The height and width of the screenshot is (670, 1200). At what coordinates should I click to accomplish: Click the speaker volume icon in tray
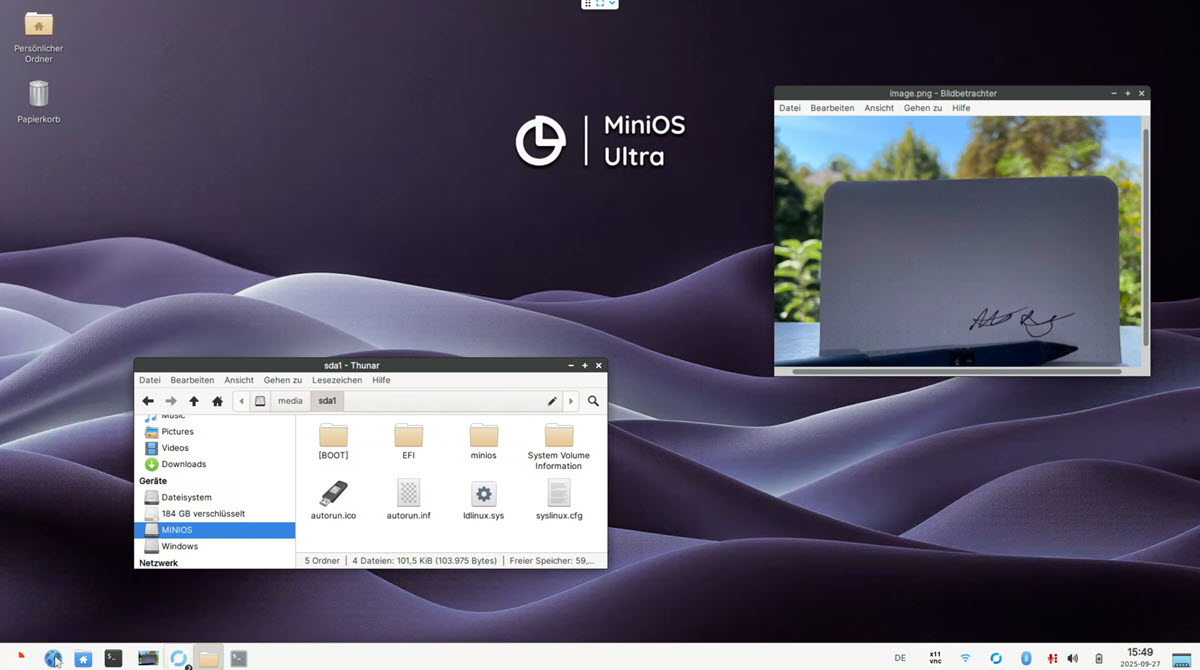1072,658
